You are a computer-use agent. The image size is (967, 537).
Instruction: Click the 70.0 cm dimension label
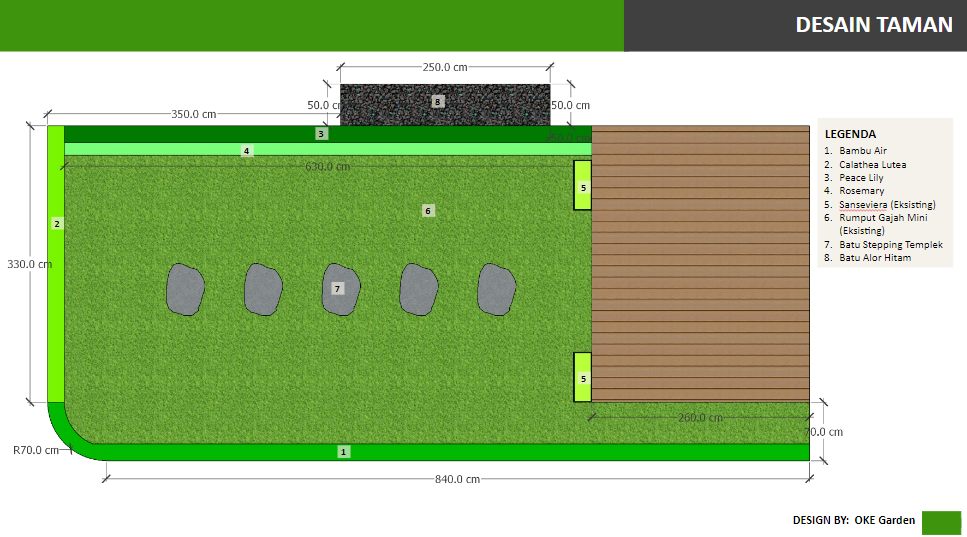point(824,432)
